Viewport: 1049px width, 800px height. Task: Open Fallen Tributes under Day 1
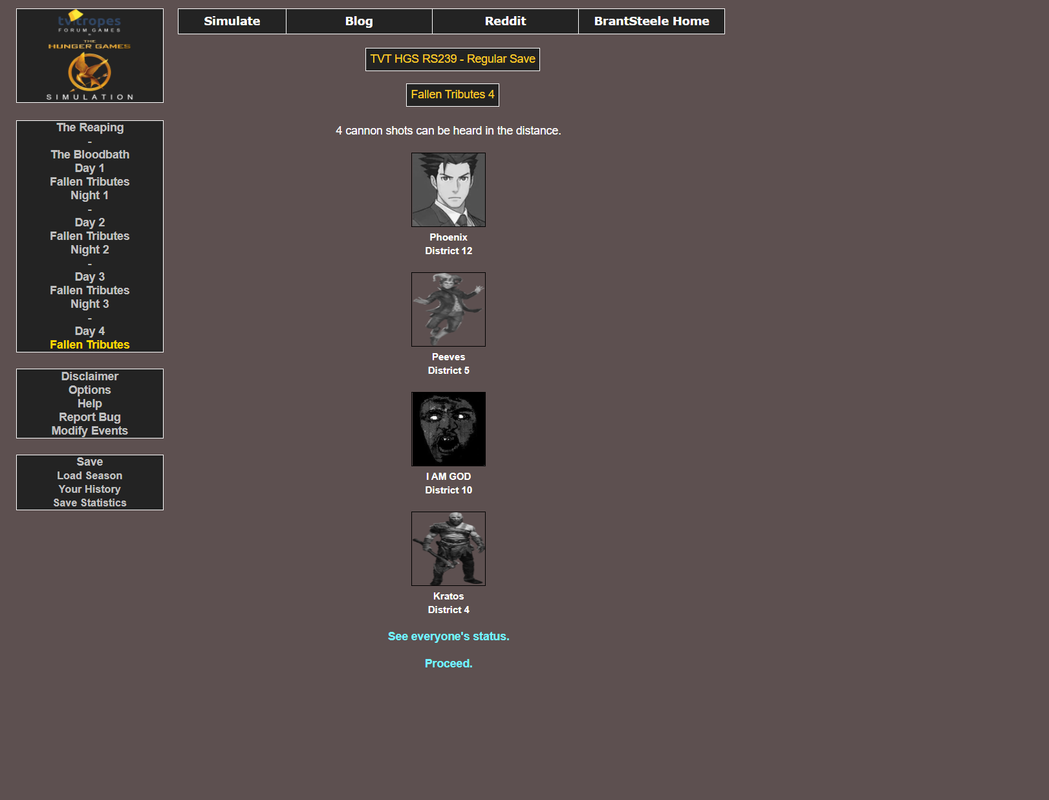click(x=90, y=181)
